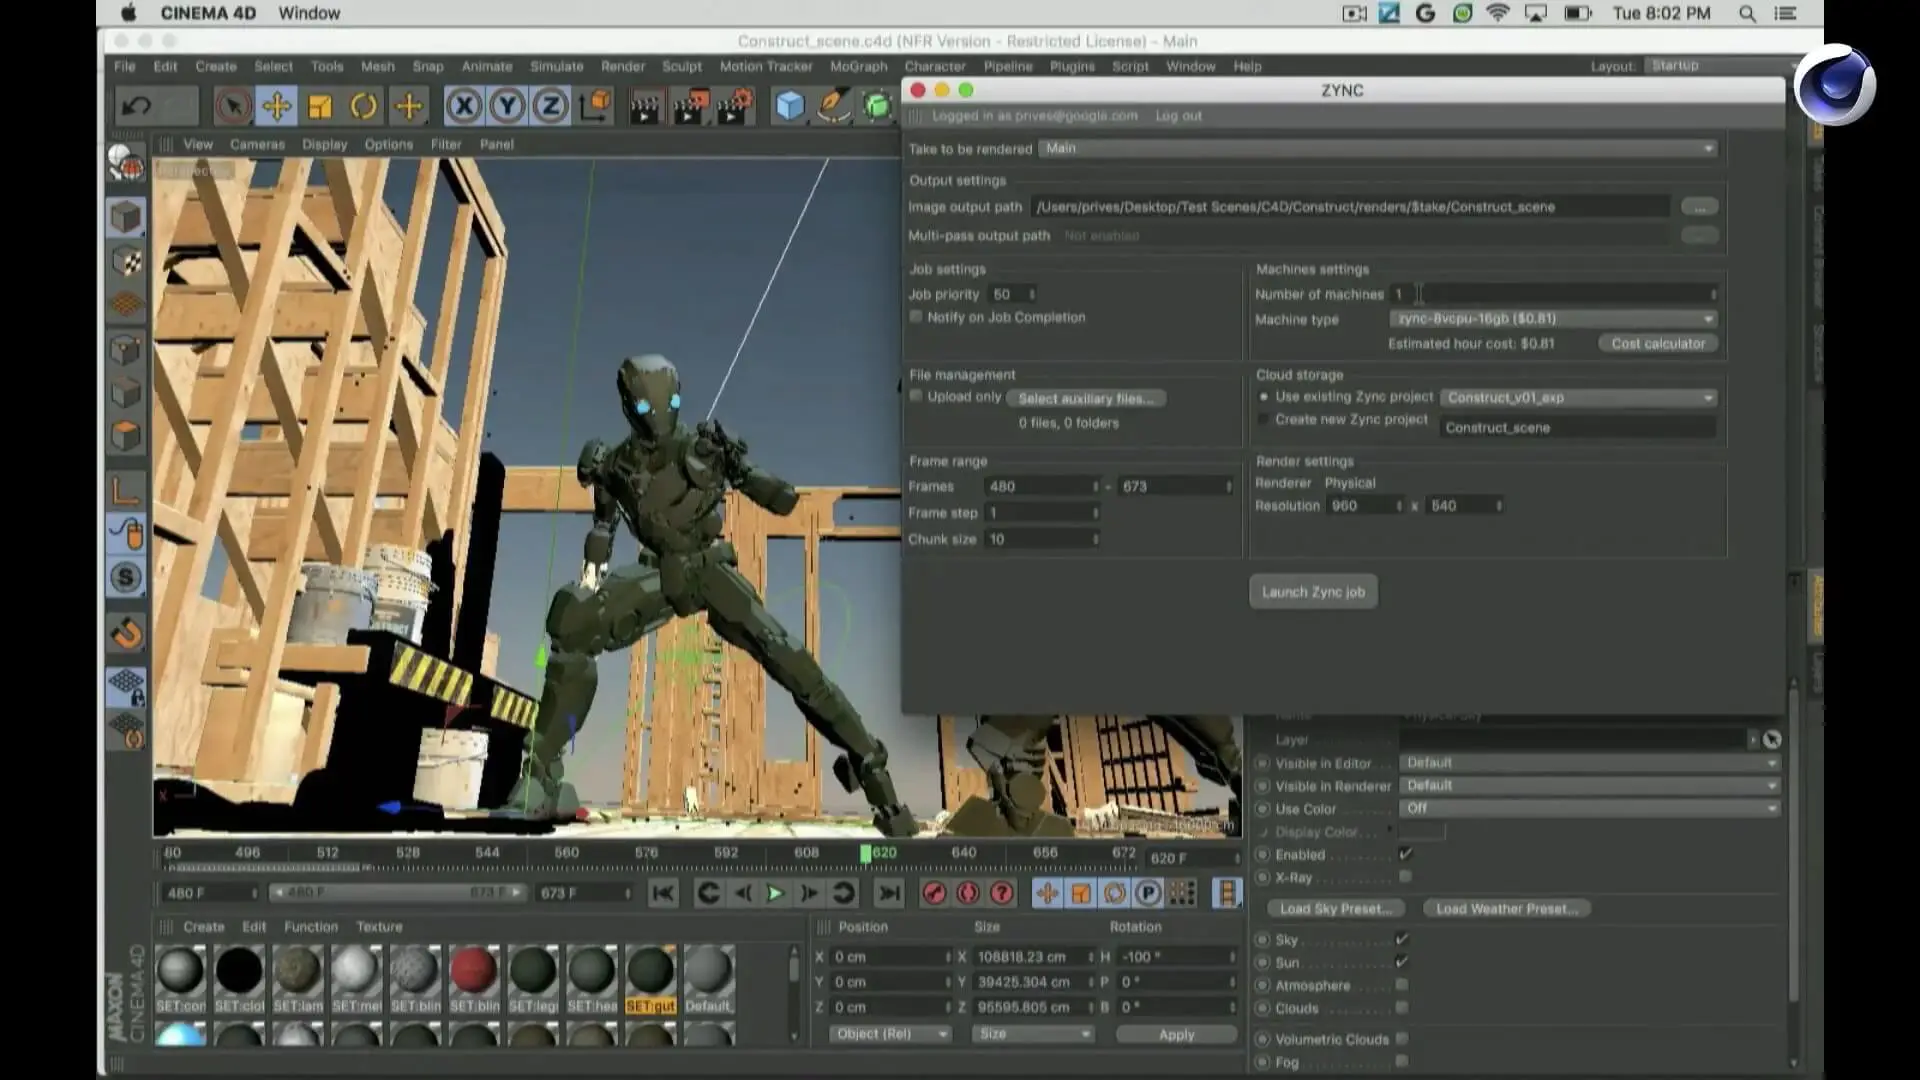The width and height of the screenshot is (1920, 1080).
Task: Click the Undo arrow icon
Action: (x=136, y=105)
